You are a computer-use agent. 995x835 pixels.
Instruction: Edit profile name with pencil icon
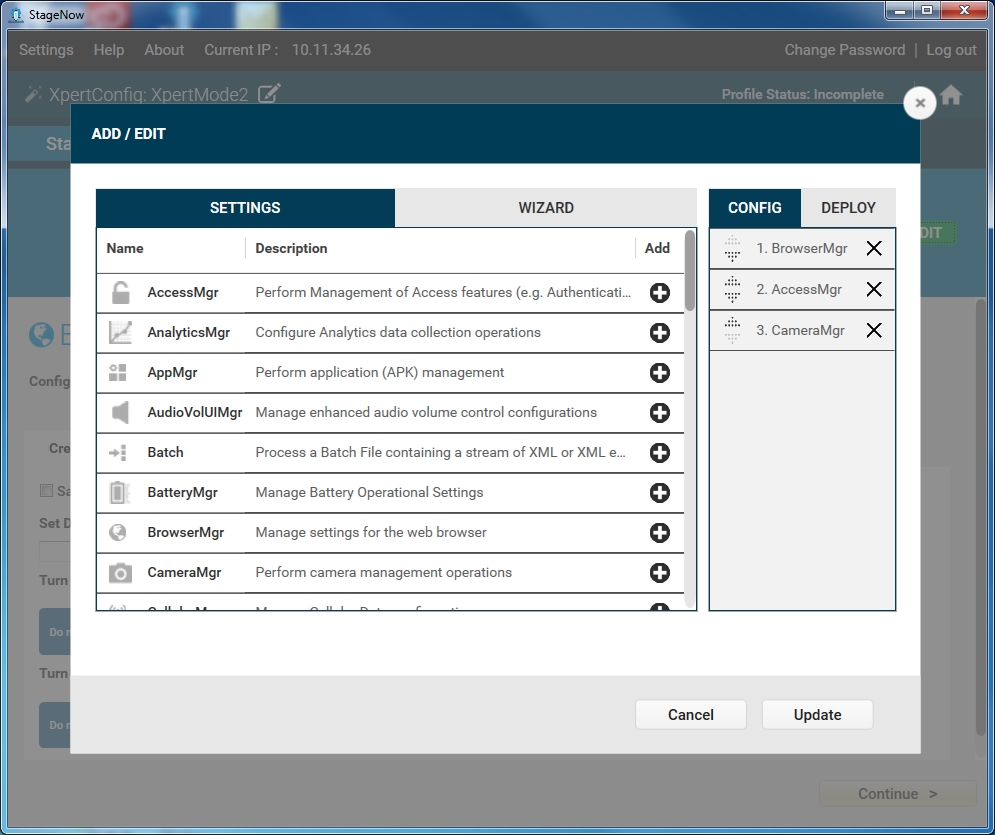pyautogui.click(x=269, y=94)
